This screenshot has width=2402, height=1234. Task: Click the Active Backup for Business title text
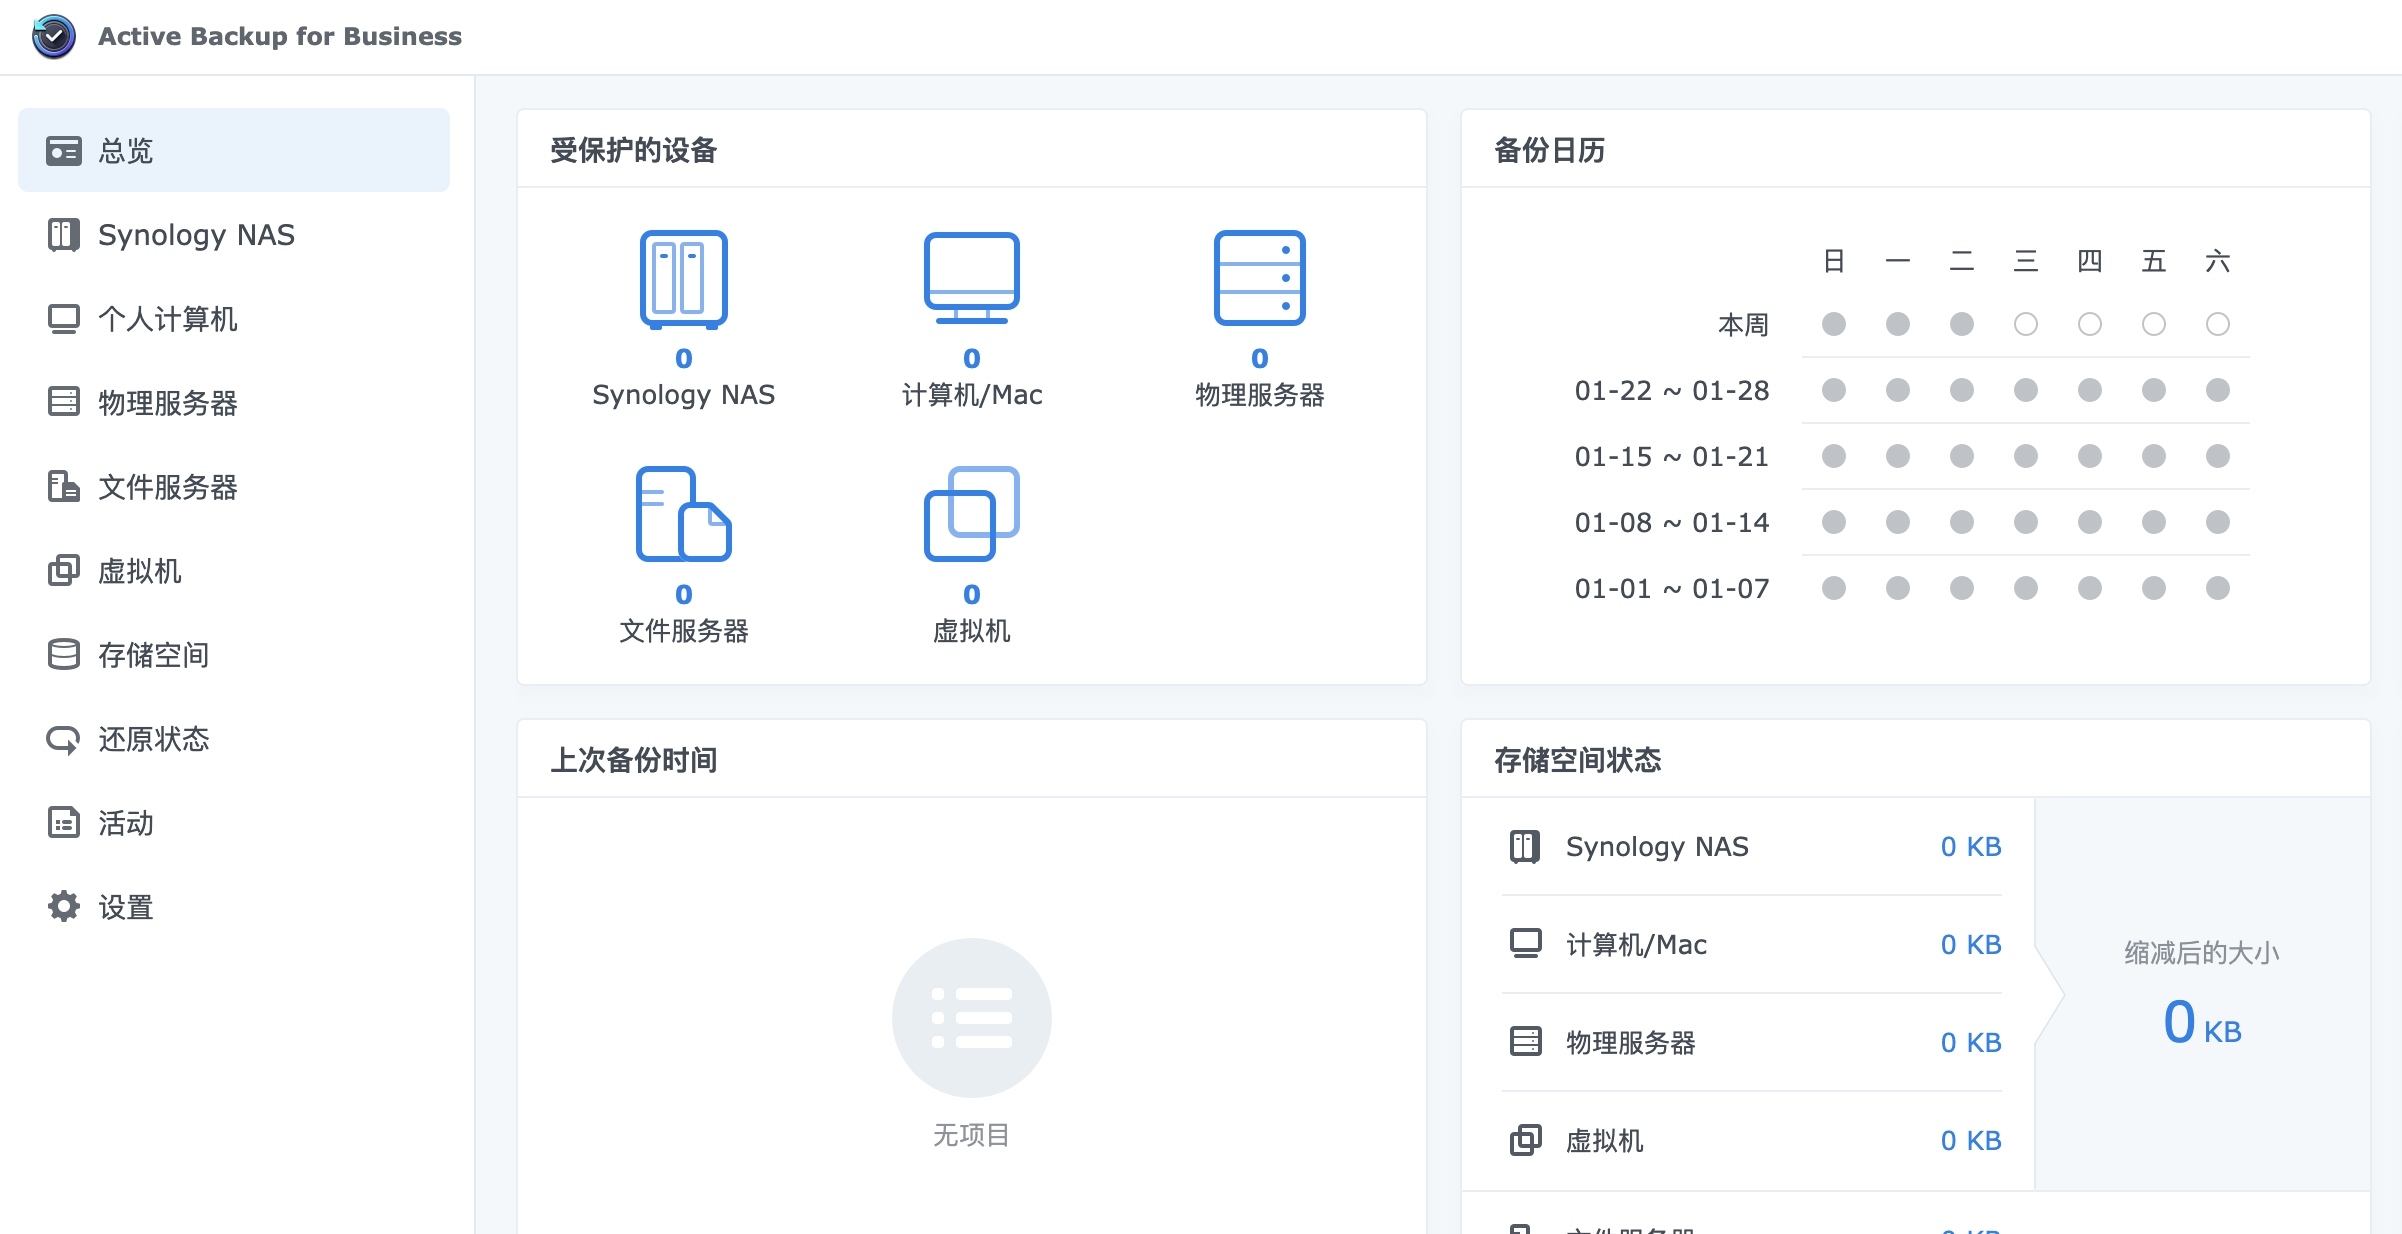[x=280, y=36]
